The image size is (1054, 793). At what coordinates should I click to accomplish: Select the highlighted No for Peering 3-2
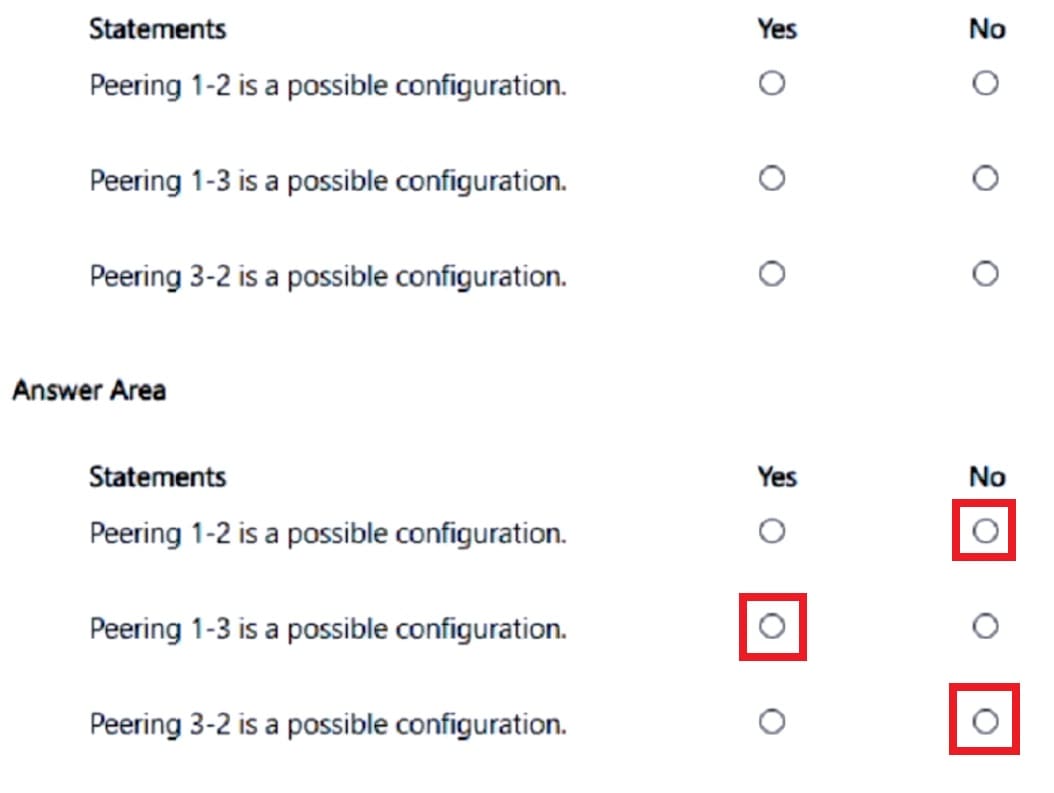point(984,721)
